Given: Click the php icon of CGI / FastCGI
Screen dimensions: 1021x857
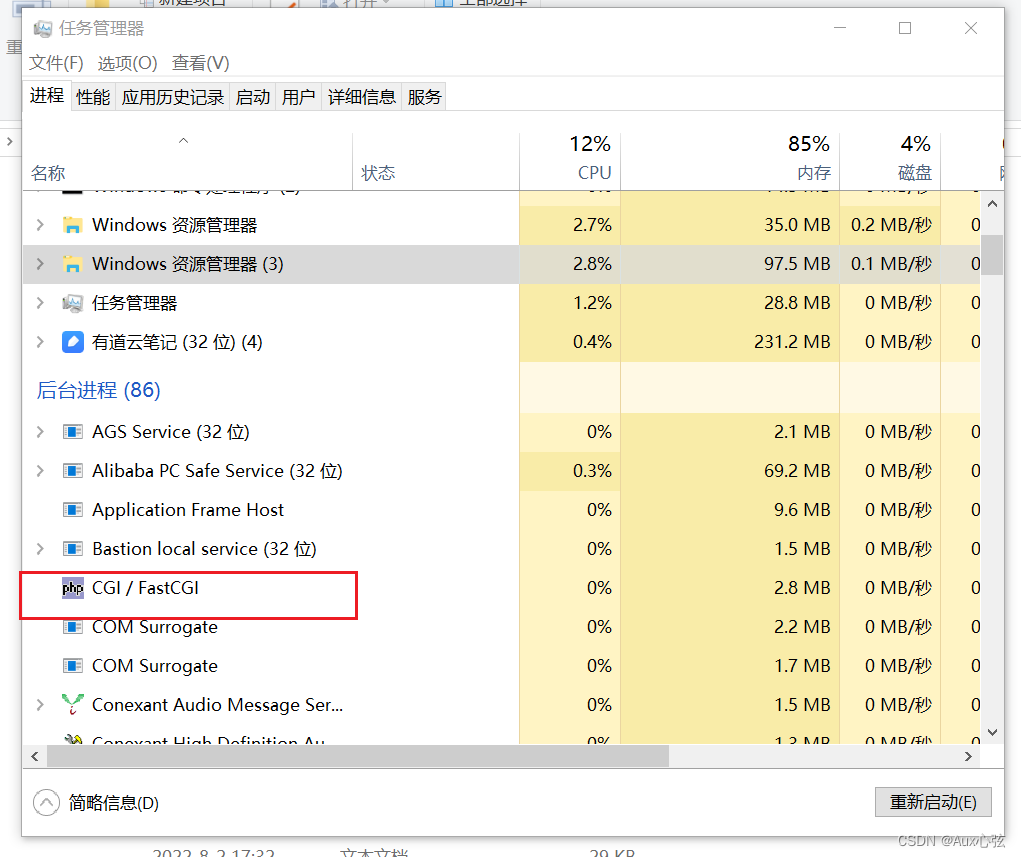Looking at the screenshot, I should pos(72,588).
